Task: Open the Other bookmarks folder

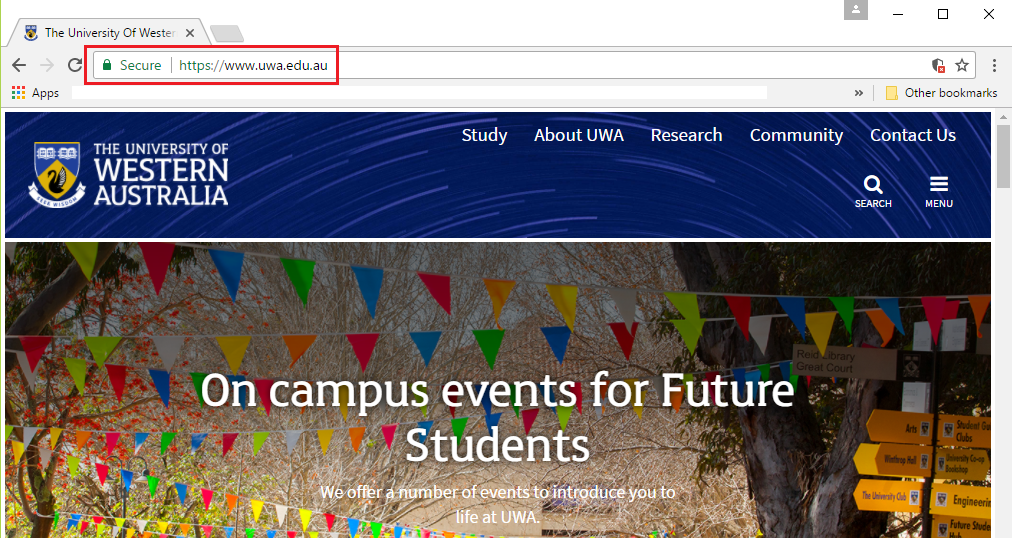Action: [x=941, y=93]
